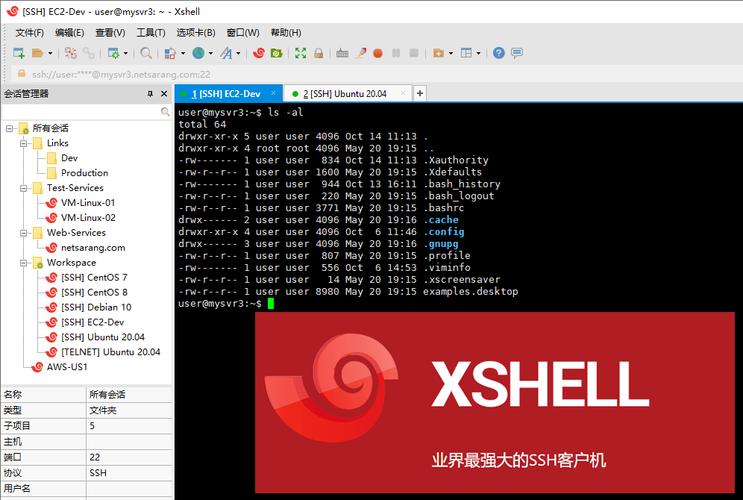Open dropdown arrow beside layout icon
This screenshot has height=500, width=743.
pyautogui.click(x=478, y=53)
